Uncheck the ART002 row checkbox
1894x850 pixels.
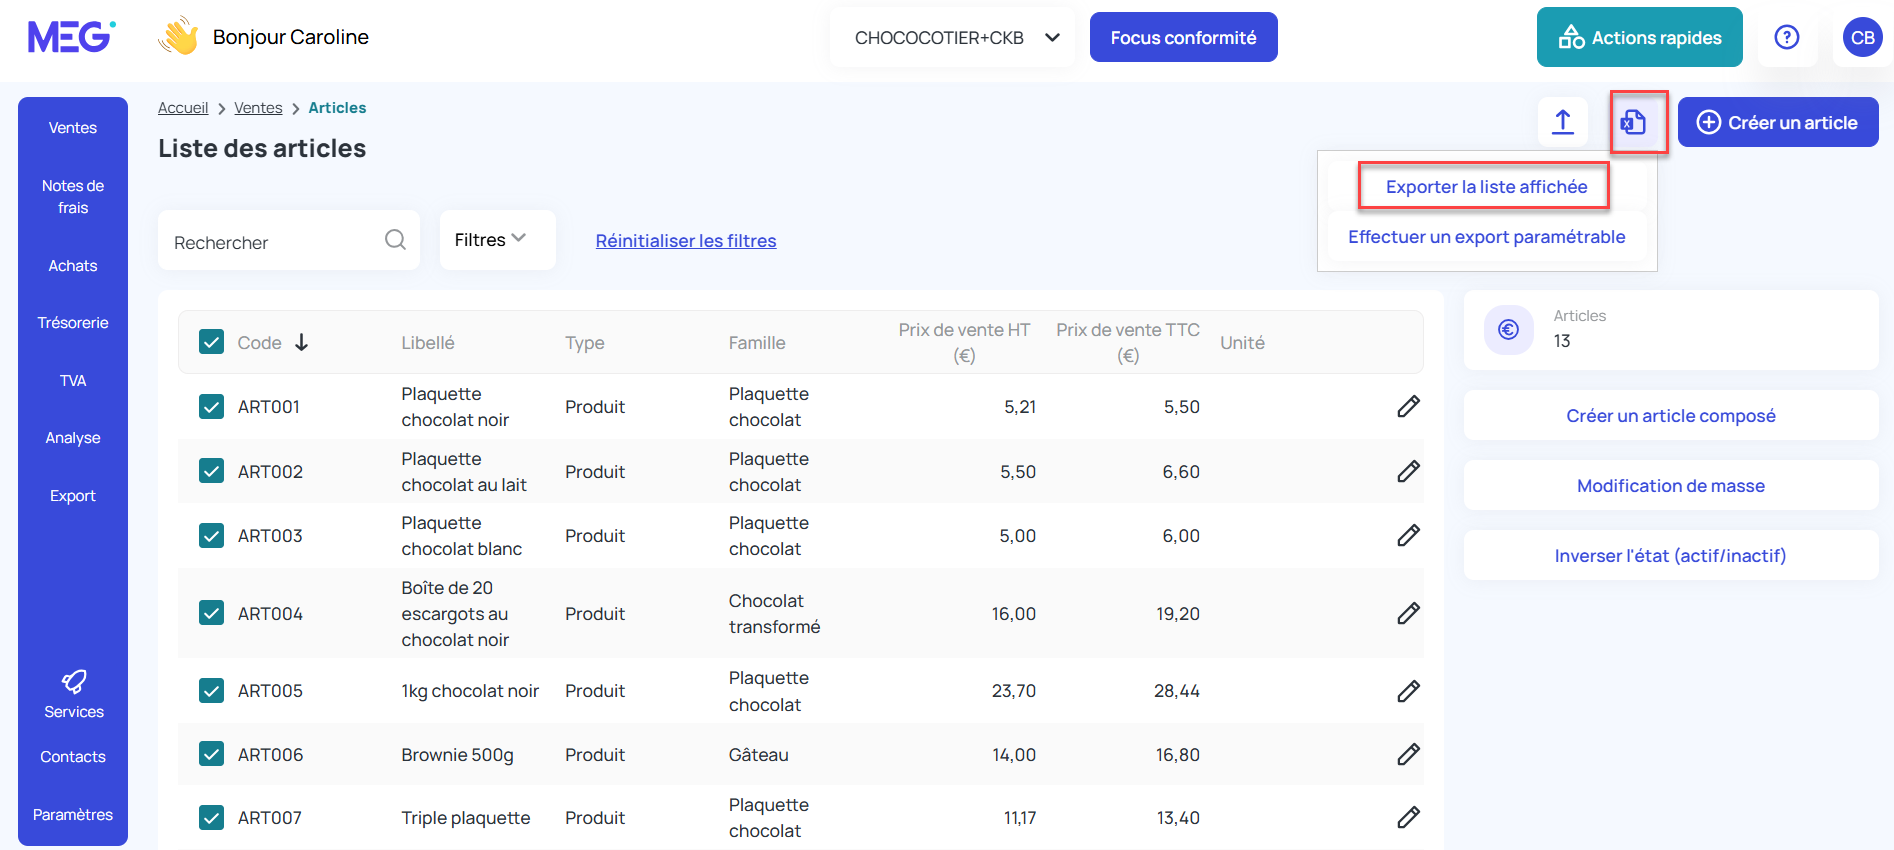click(x=212, y=471)
